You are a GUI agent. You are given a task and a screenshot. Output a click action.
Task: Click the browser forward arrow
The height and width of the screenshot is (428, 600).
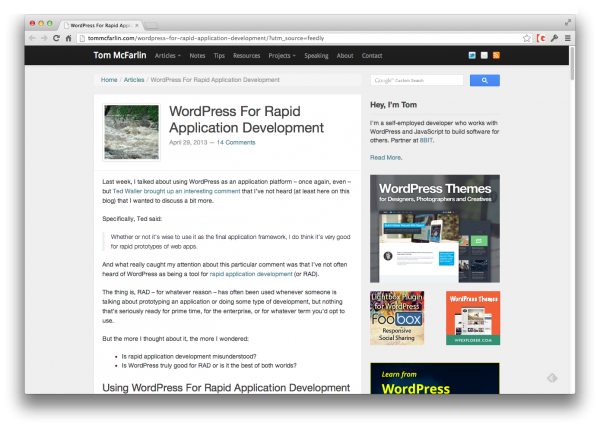44,38
